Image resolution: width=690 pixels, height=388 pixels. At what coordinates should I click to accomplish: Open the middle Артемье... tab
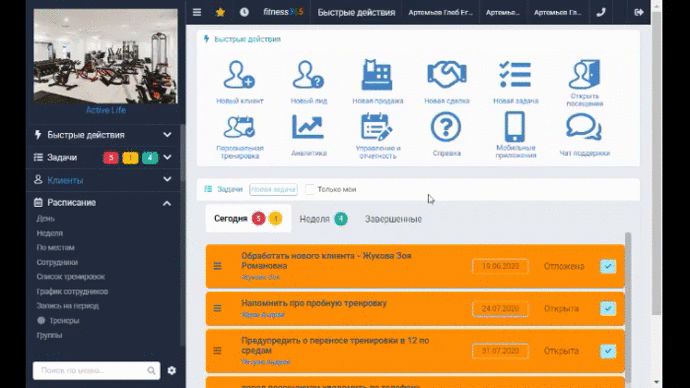pos(503,12)
